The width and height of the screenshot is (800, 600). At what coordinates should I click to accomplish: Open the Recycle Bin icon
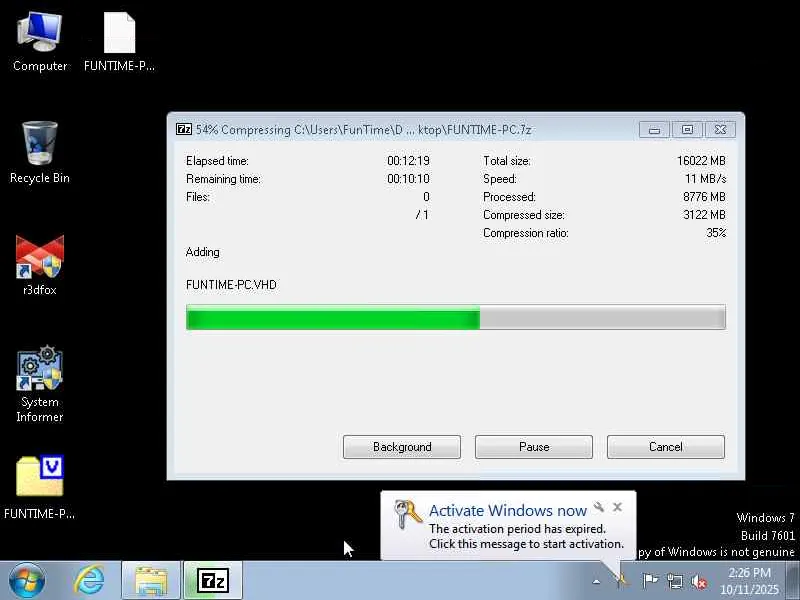click(x=40, y=152)
